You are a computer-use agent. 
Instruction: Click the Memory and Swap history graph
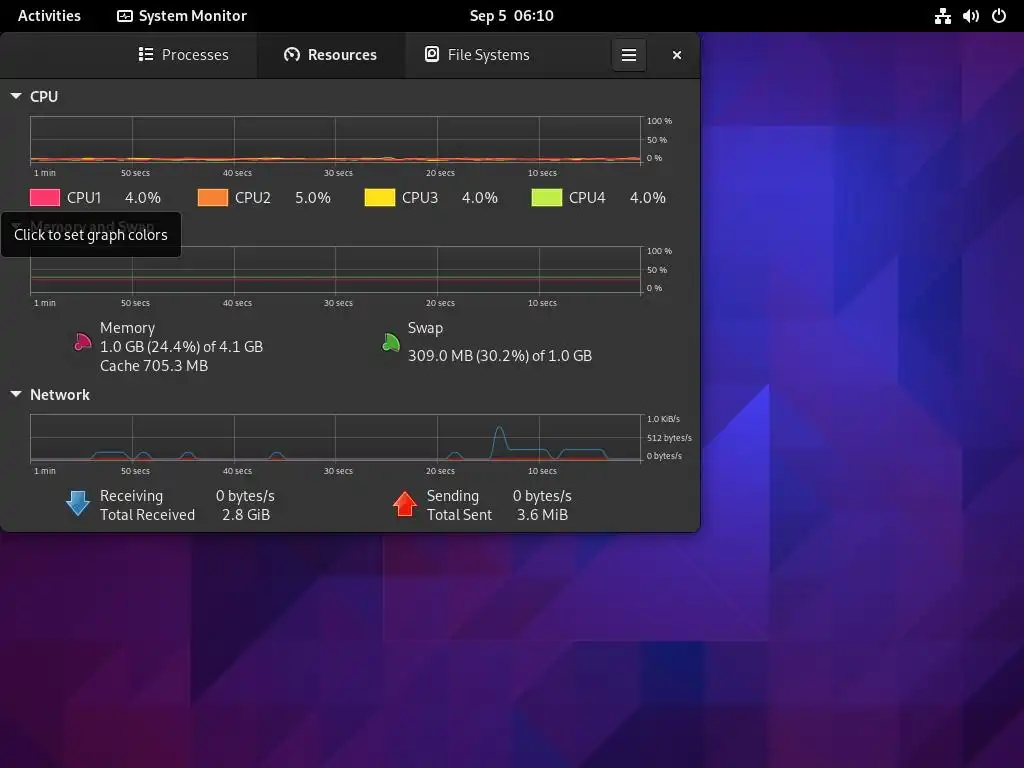coord(336,270)
